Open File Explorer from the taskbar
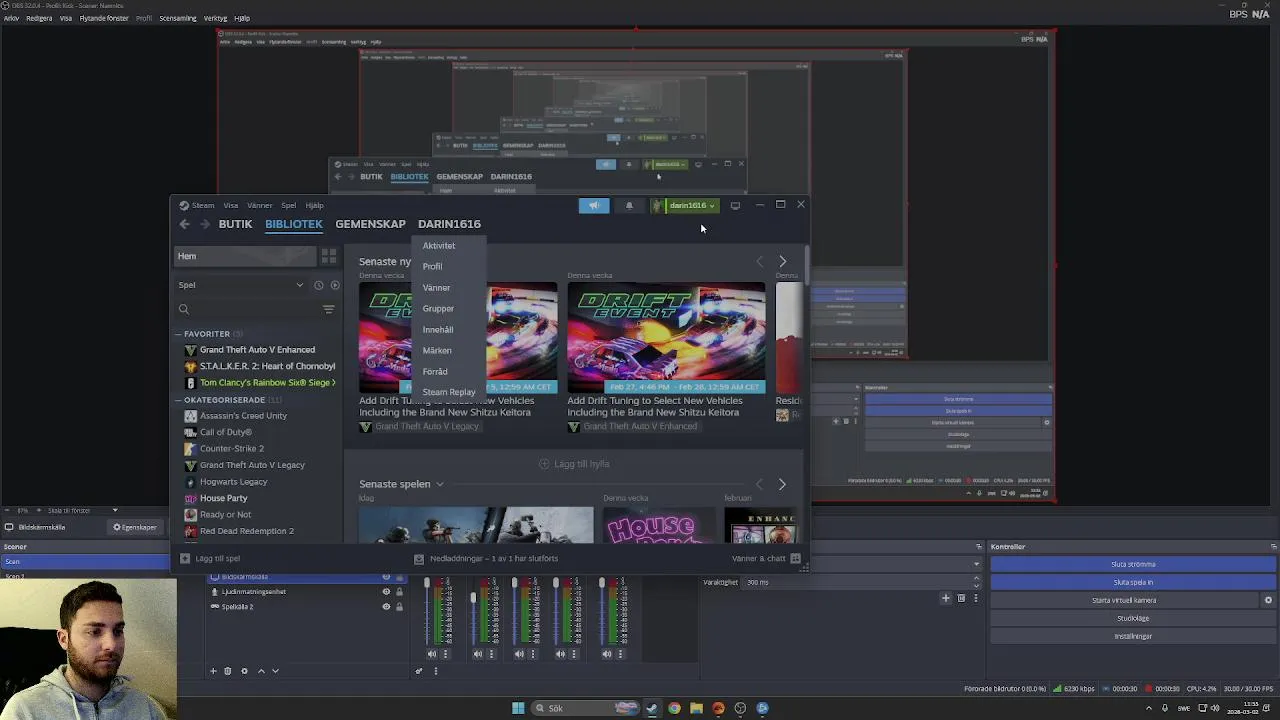 click(x=696, y=708)
